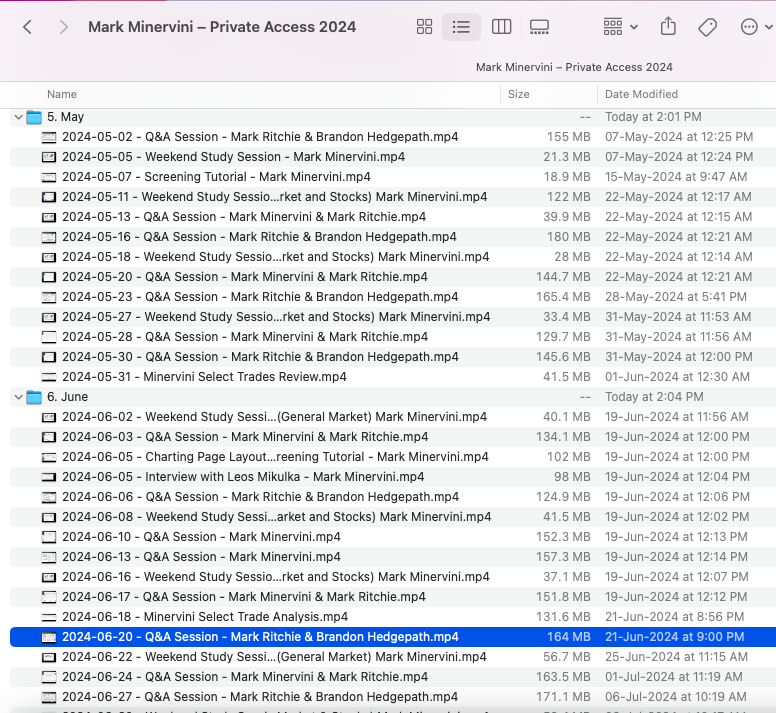Click the 144.7 MB size value
Screen dimensions: 776x713
pyautogui.click(x=563, y=277)
